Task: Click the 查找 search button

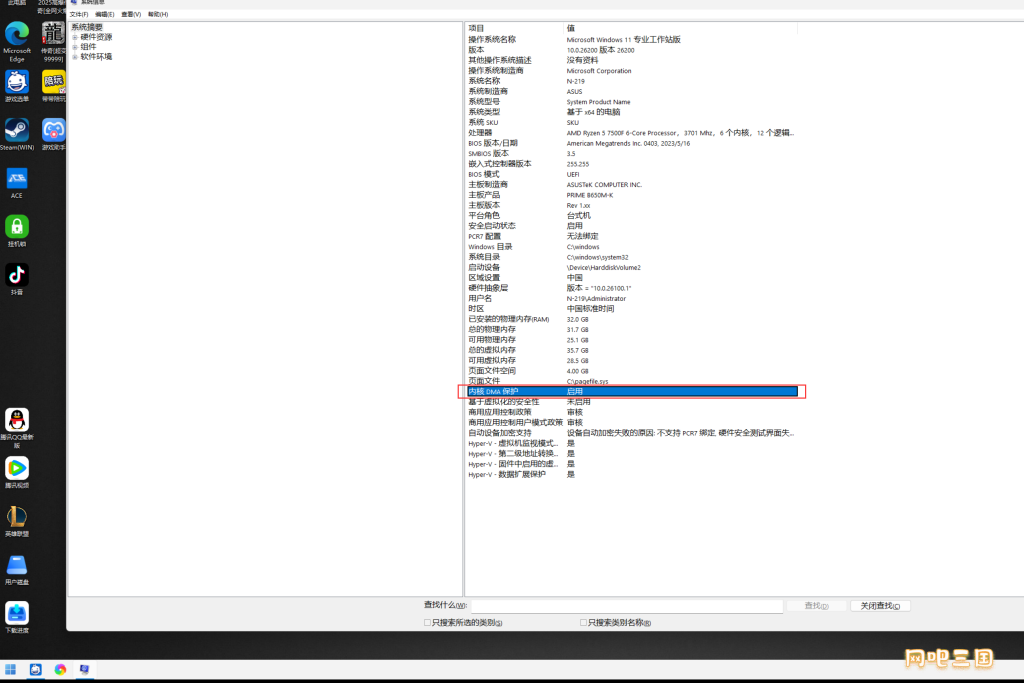Action: point(816,606)
